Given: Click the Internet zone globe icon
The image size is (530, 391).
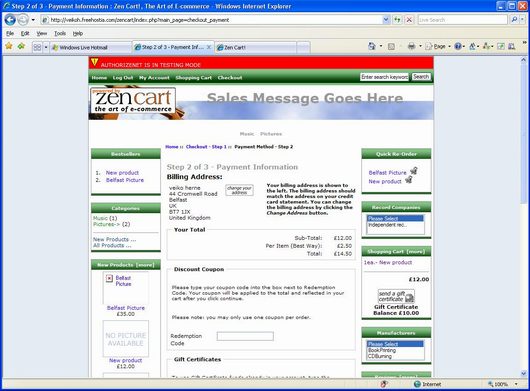Looking at the screenshot, I should [417, 384].
